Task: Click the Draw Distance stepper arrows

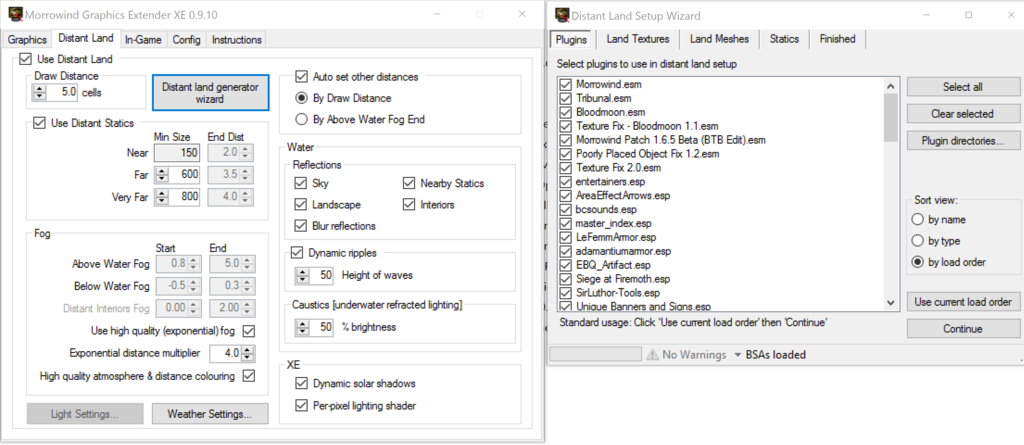Action: pos(39,93)
